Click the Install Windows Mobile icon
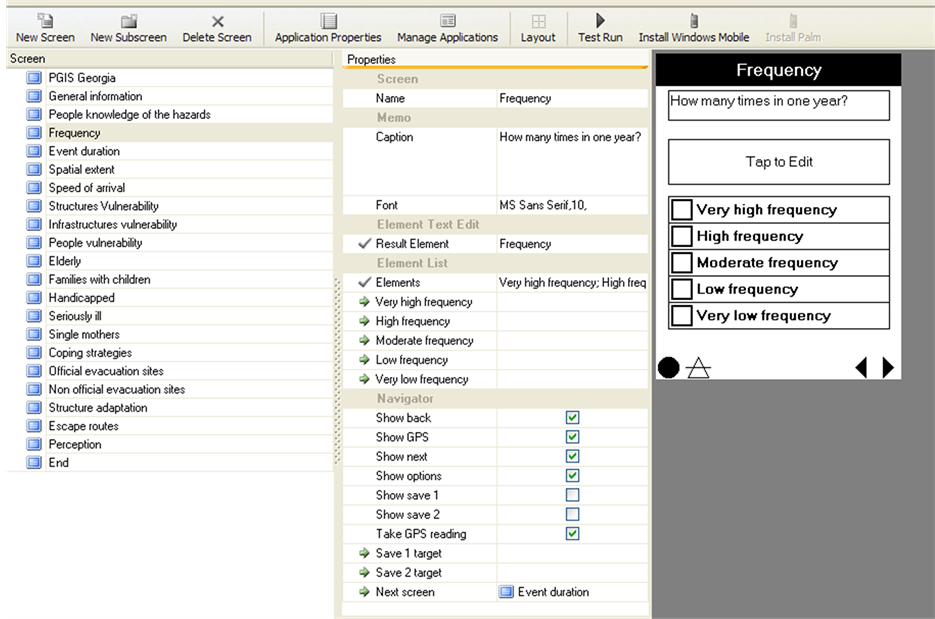This screenshot has width=935, height=619. click(x=694, y=21)
